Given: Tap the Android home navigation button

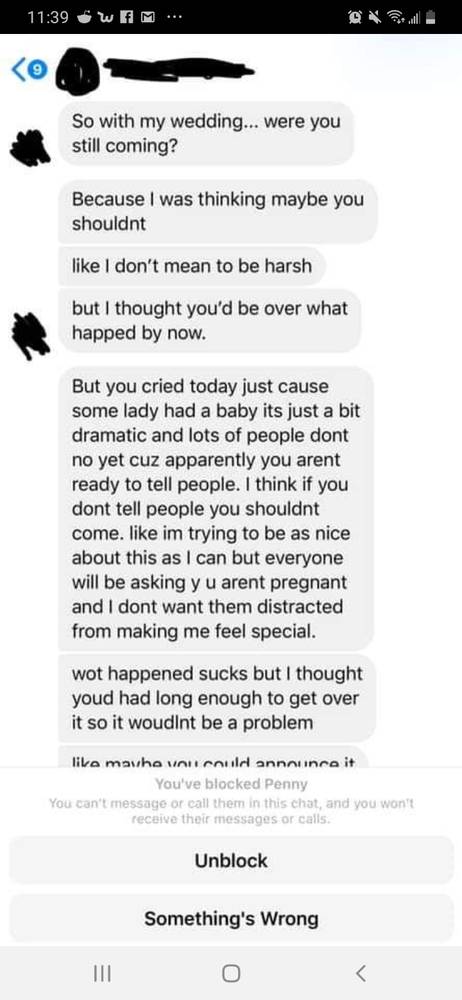Looking at the screenshot, I should click(x=231, y=973).
